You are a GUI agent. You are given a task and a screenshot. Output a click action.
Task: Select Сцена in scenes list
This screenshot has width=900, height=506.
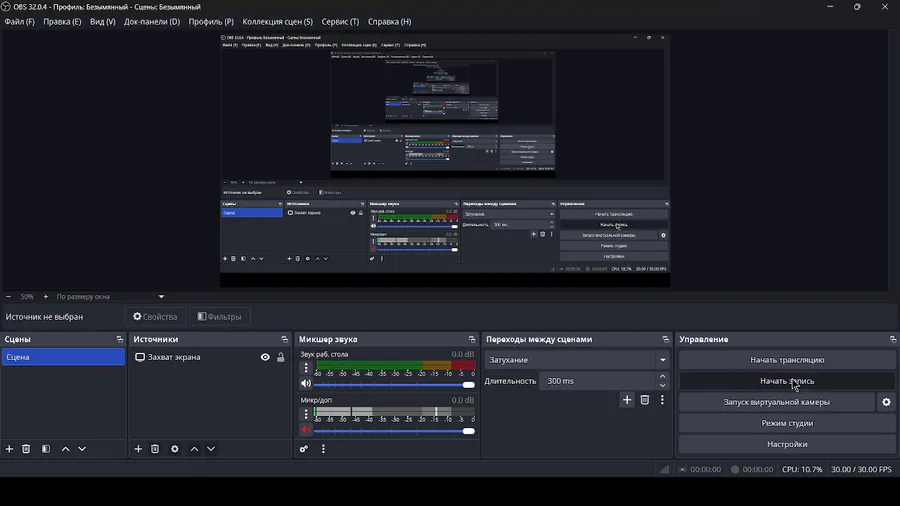click(63, 357)
